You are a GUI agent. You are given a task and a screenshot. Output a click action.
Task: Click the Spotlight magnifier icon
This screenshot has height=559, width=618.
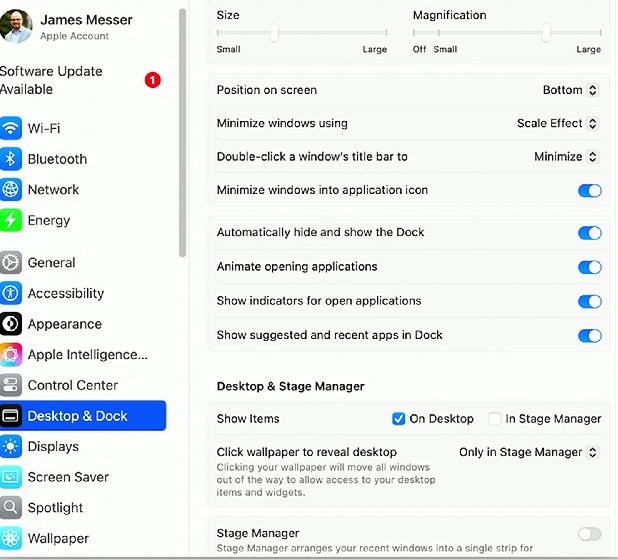(x=11, y=507)
